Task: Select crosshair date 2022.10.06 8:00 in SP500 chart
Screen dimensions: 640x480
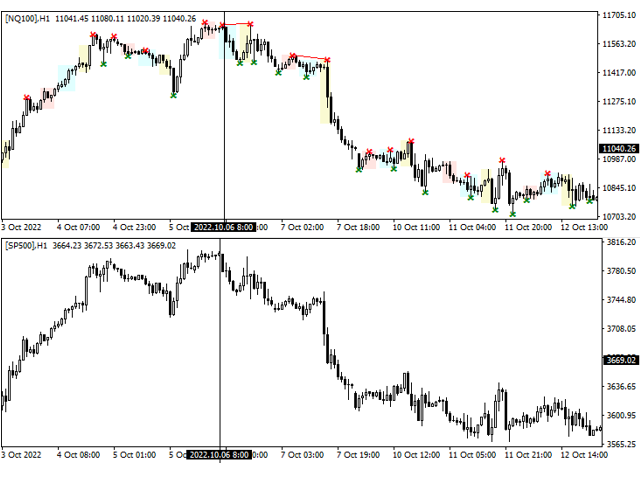Action: click(219, 455)
